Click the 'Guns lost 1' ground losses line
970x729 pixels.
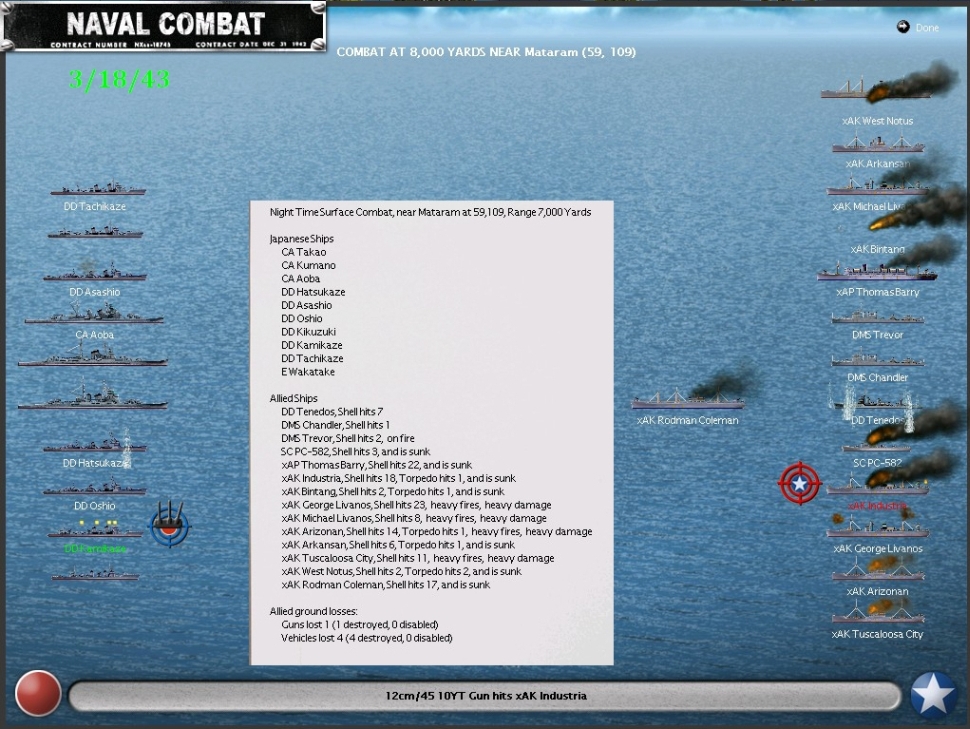(x=359, y=624)
